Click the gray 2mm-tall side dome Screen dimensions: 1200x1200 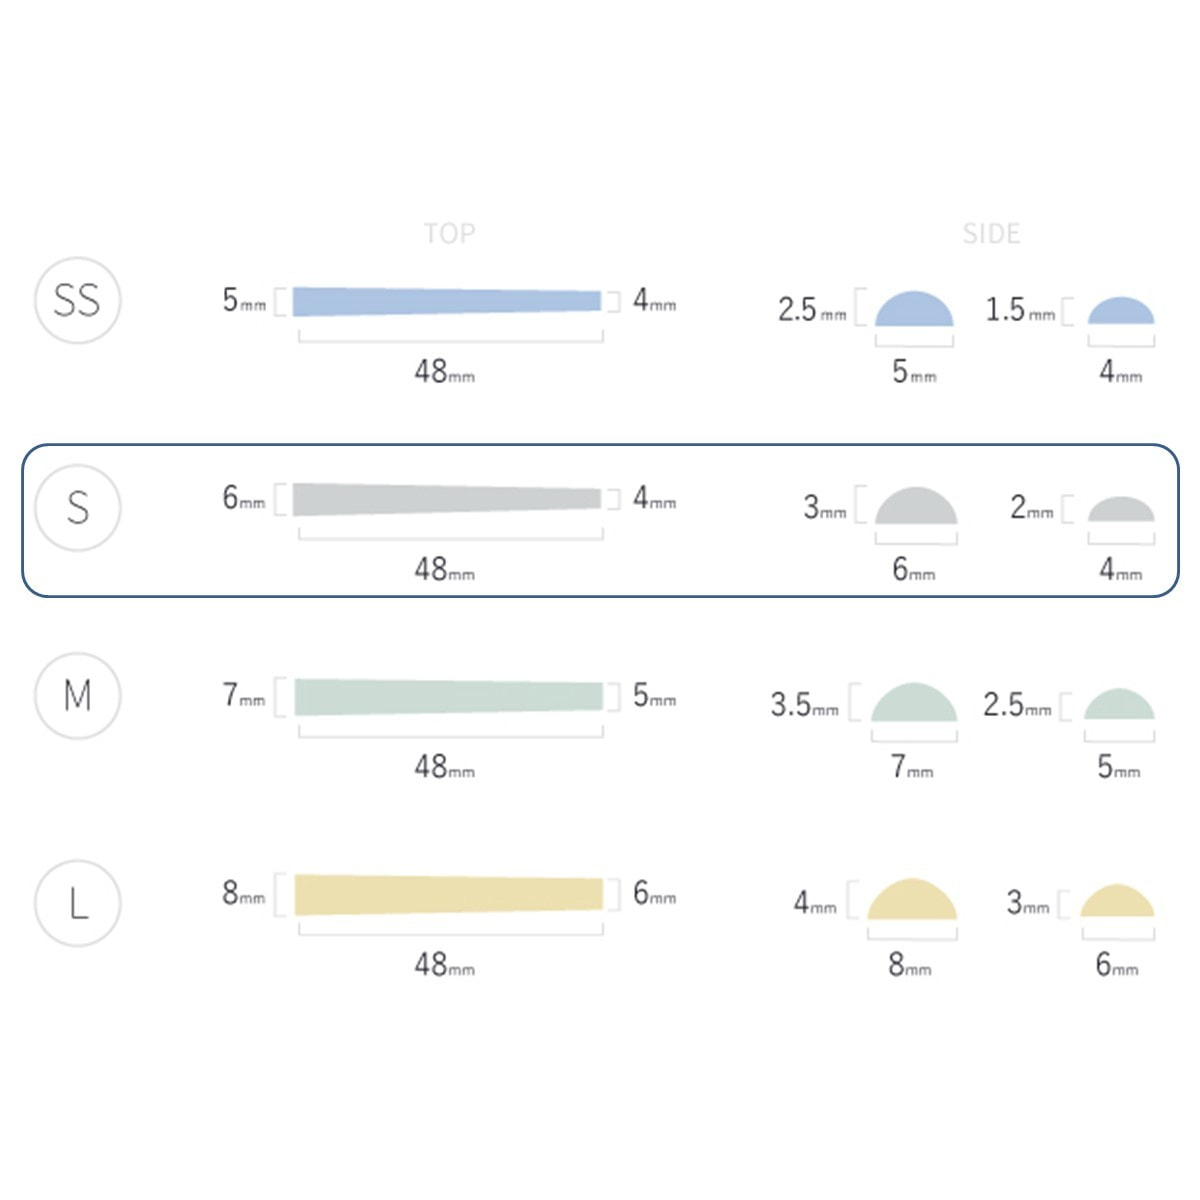click(x=1121, y=510)
